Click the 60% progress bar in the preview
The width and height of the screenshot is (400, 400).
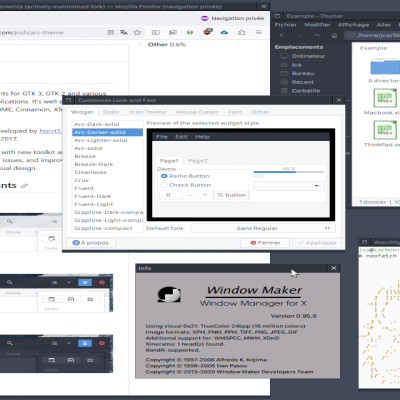point(289,172)
